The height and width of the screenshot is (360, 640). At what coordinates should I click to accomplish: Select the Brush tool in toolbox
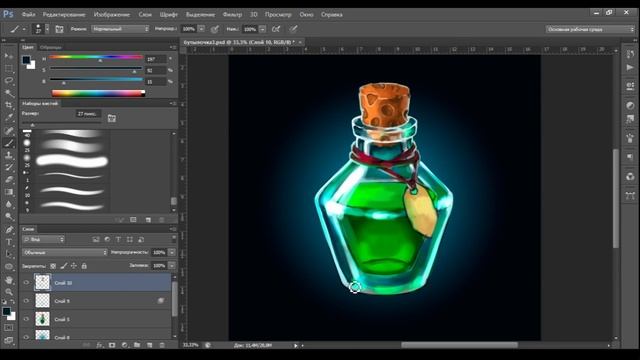(x=9, y=143)
